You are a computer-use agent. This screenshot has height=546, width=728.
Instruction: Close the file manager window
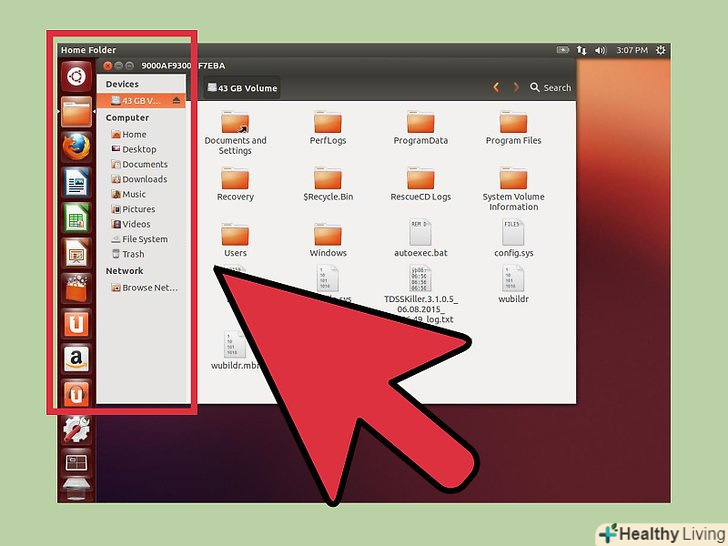[x=108, y=66]
